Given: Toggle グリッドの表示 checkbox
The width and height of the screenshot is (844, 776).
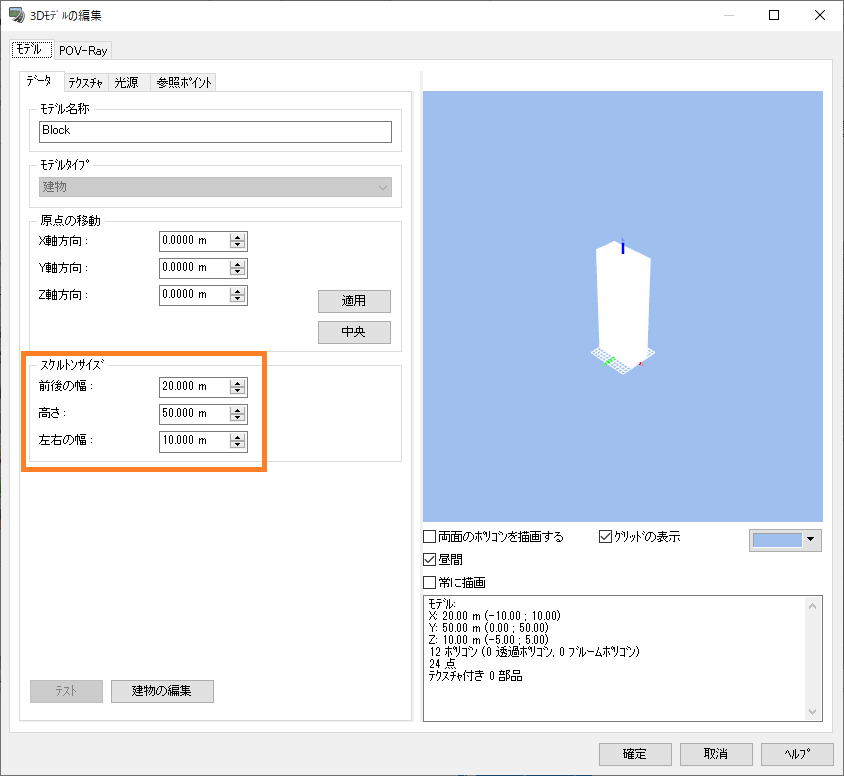Looking at the screenshot, I should 605,537.
